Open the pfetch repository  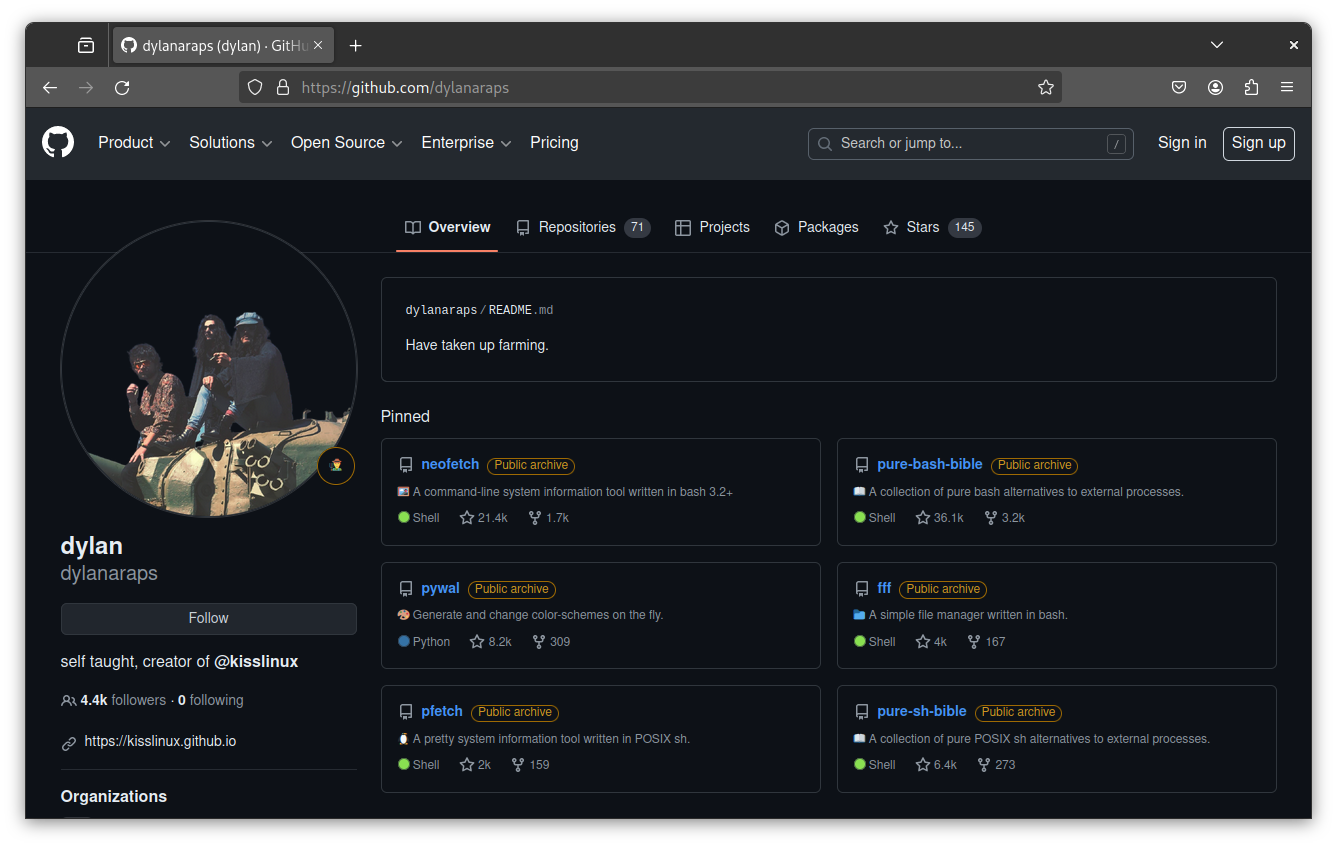[x=442, y=712]
